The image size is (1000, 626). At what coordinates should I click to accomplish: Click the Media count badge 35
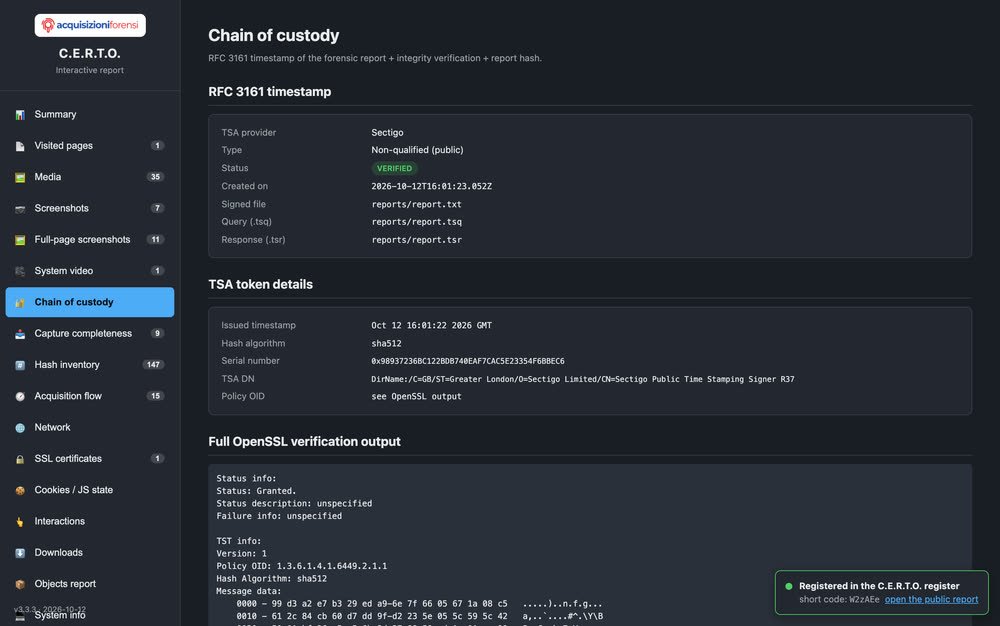tap(155, 177)
